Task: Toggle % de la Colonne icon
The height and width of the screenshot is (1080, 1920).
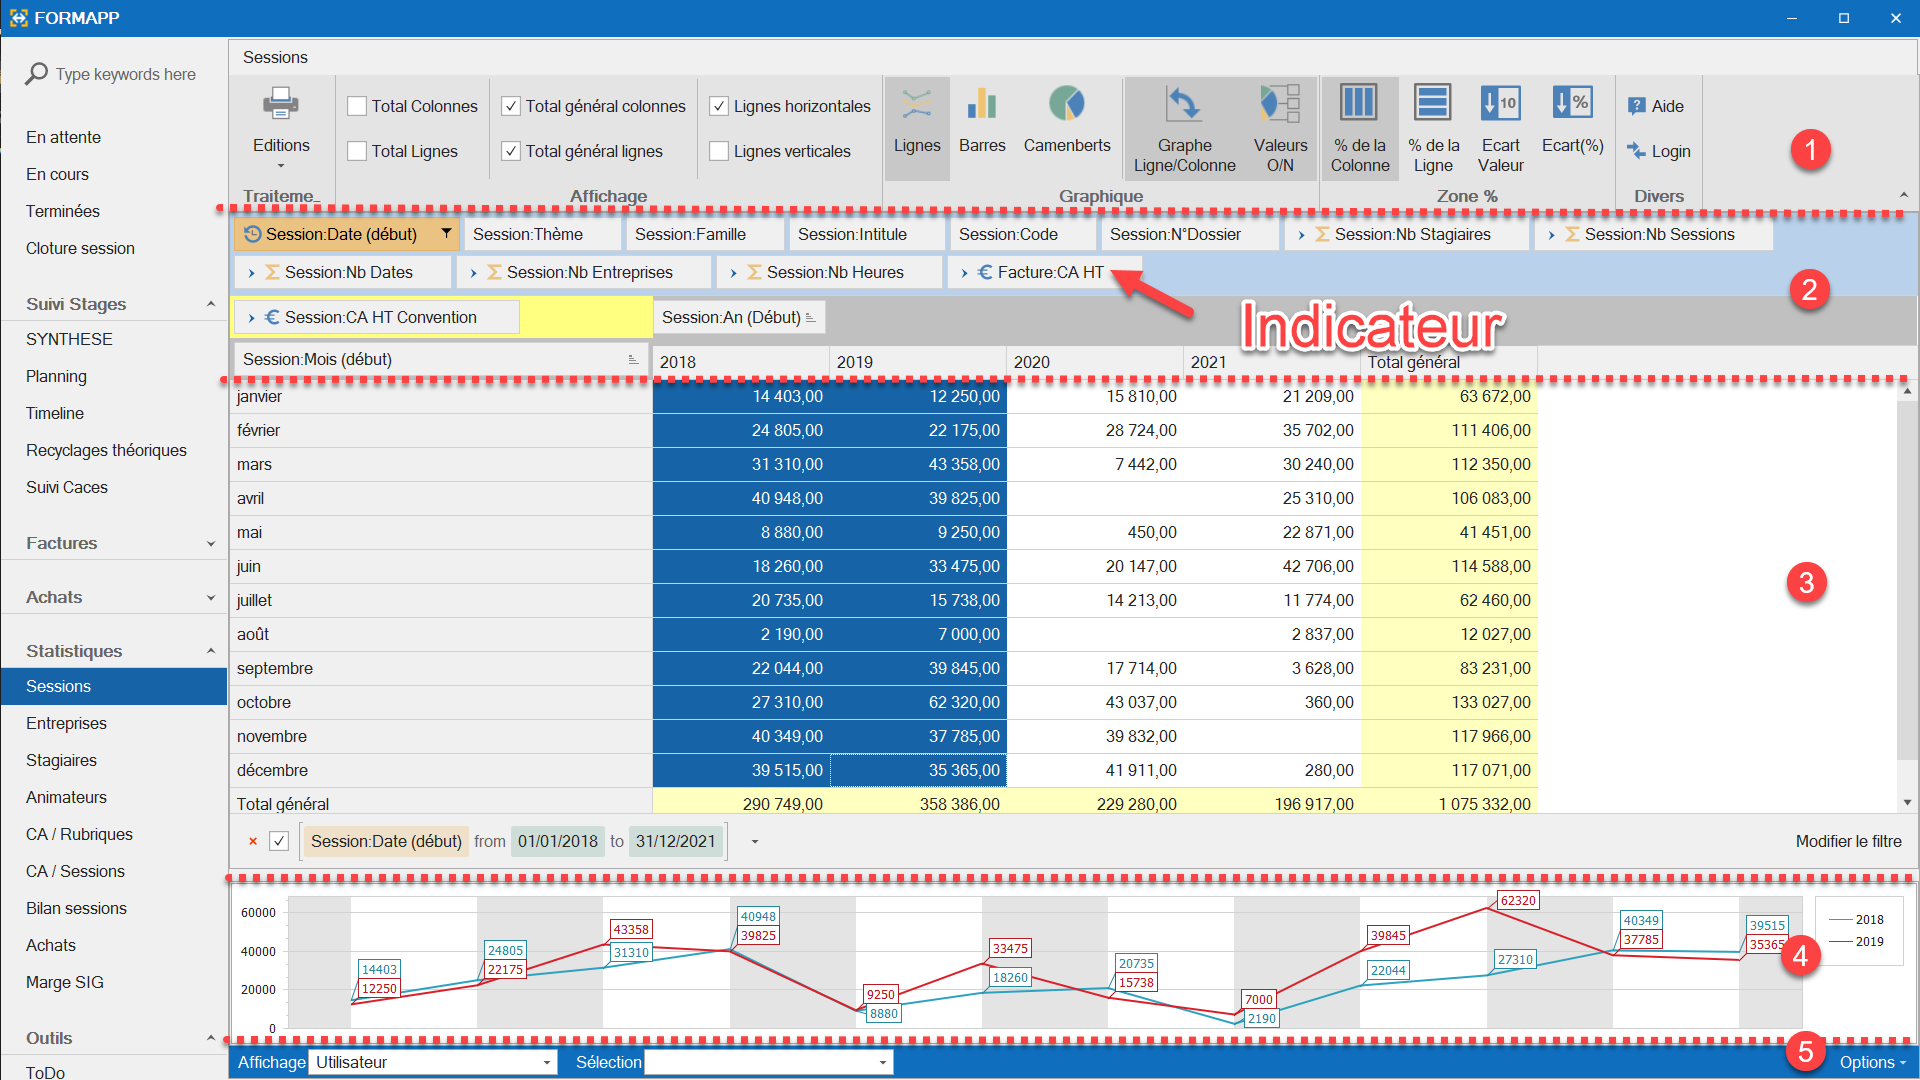Action: tap(1359, 102)
